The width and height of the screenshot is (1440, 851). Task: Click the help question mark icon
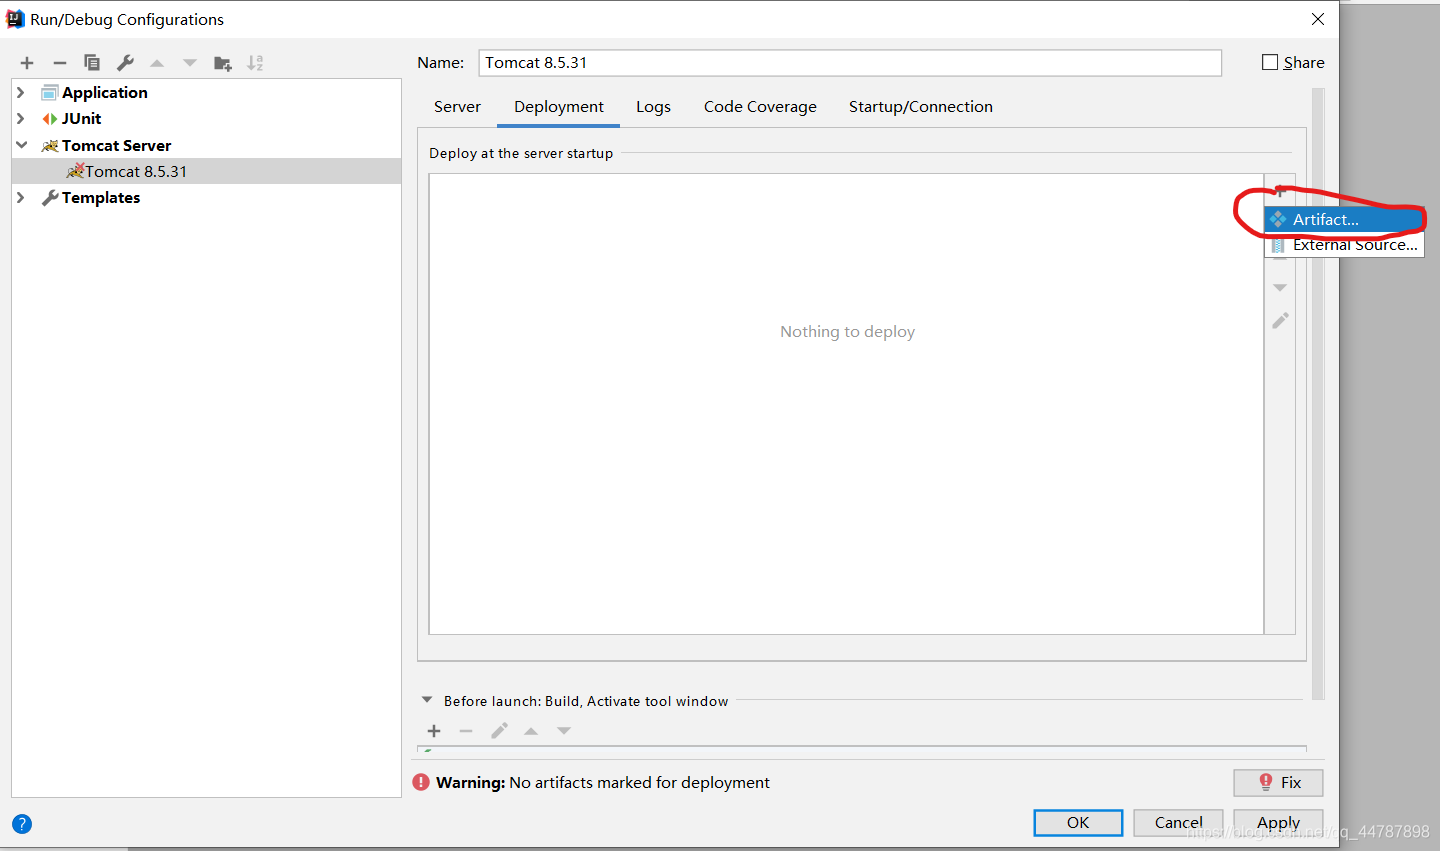[x=22, y=824]
